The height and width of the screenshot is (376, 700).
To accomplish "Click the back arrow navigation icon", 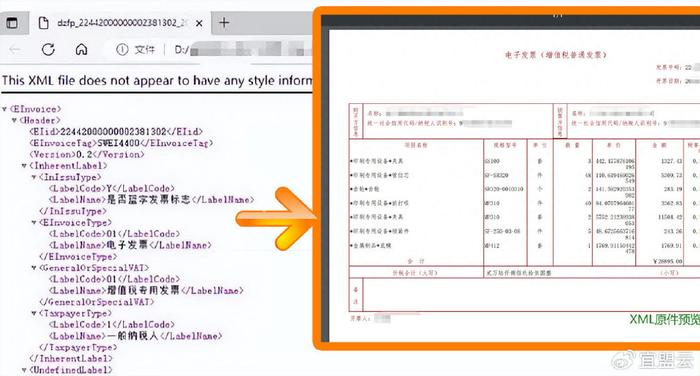I will 15,50.
